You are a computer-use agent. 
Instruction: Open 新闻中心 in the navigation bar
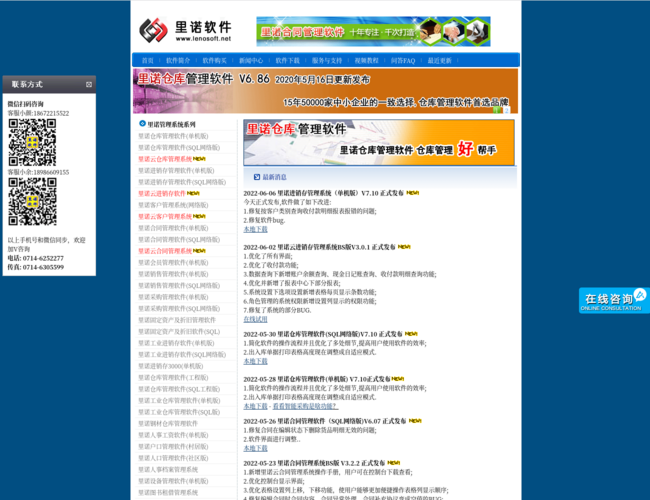point(251,61)
